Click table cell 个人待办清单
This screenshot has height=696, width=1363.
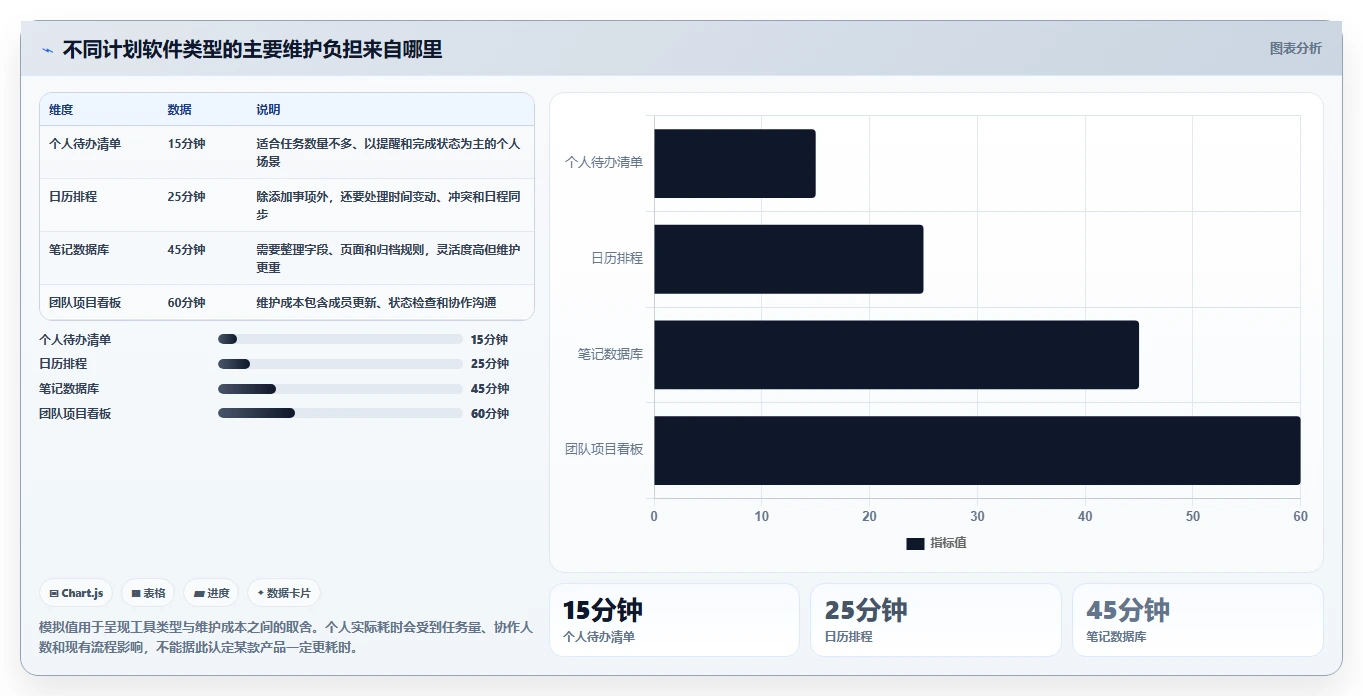pyautogui.click(x=85, y=144)
